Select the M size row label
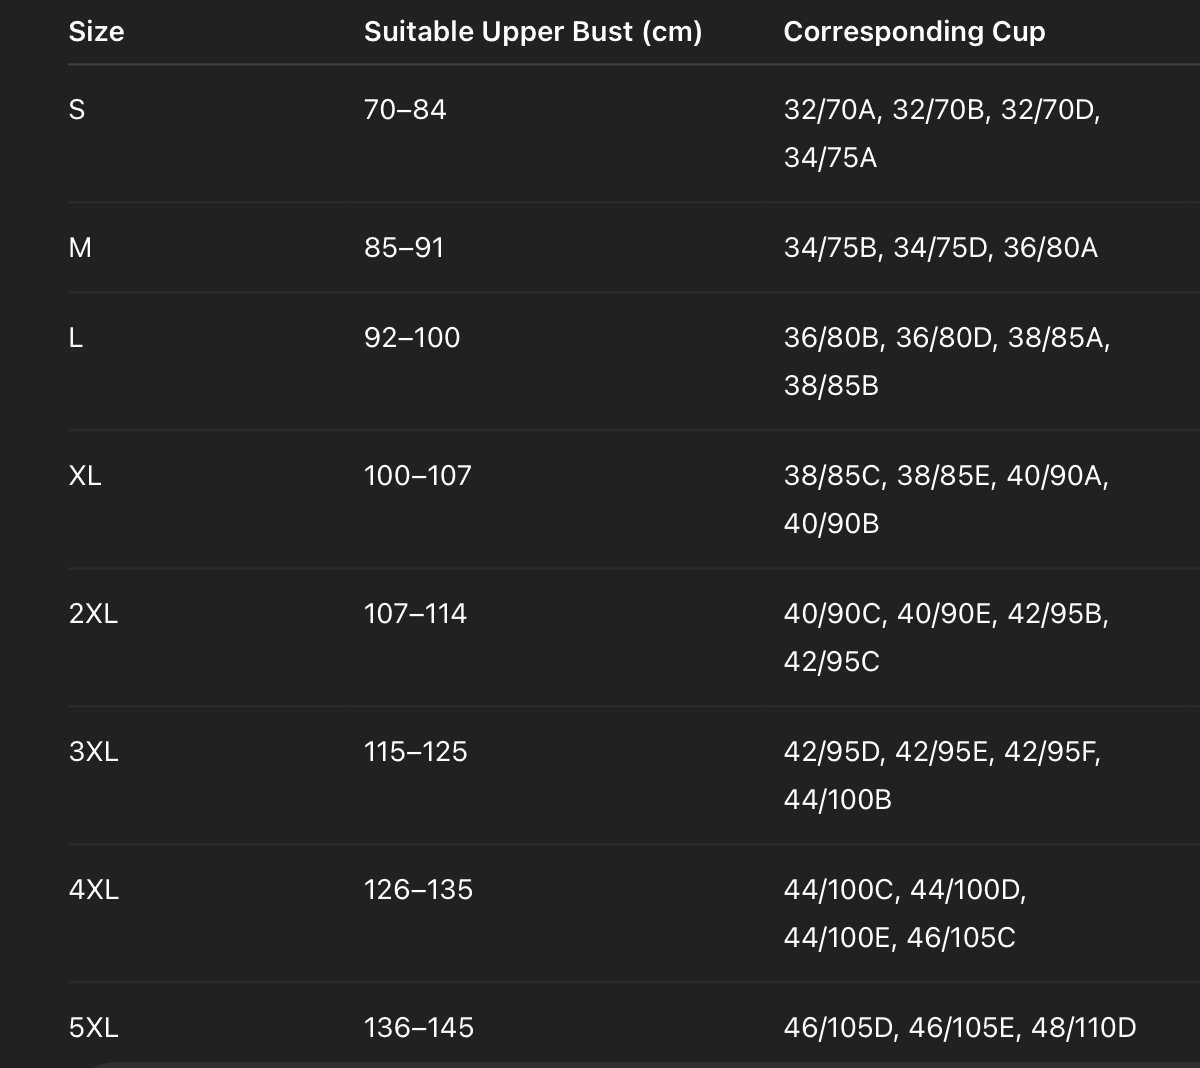 point(80,248)
